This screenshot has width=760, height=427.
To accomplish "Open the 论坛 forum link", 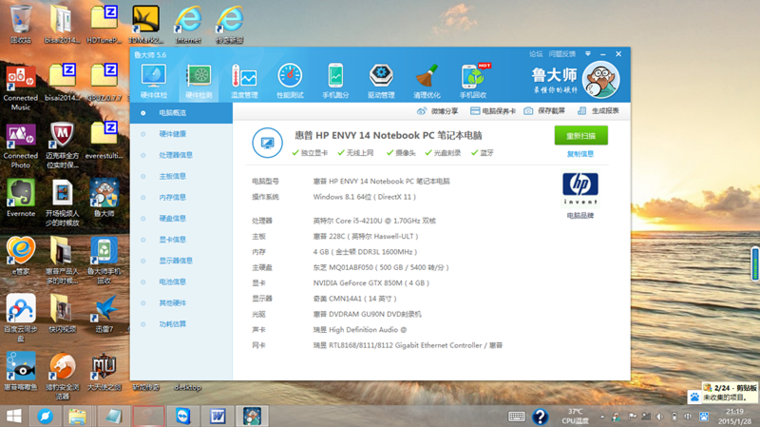I will coord(536,54).
